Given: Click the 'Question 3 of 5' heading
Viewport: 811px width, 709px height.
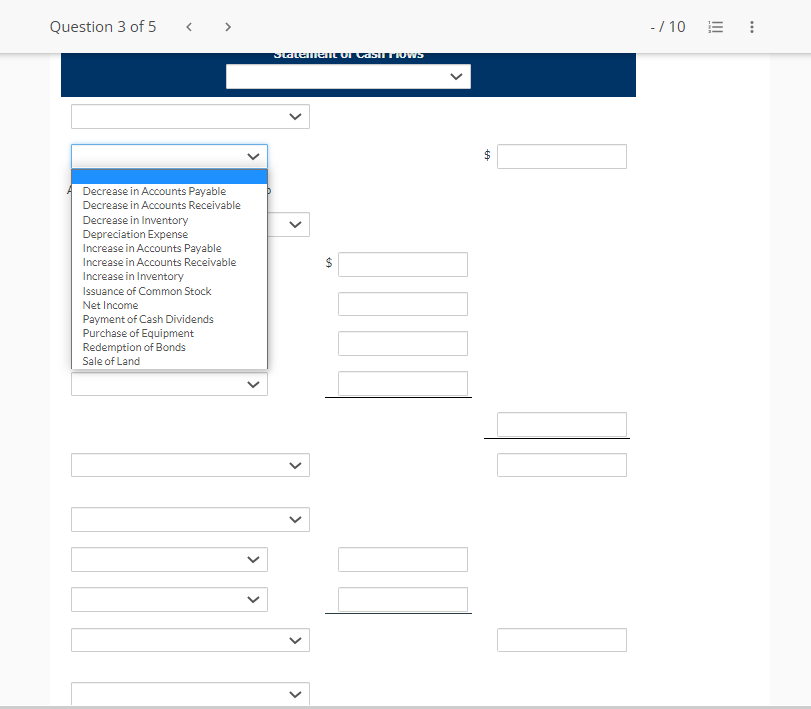Looking at the screenshot, I should 103,27.
